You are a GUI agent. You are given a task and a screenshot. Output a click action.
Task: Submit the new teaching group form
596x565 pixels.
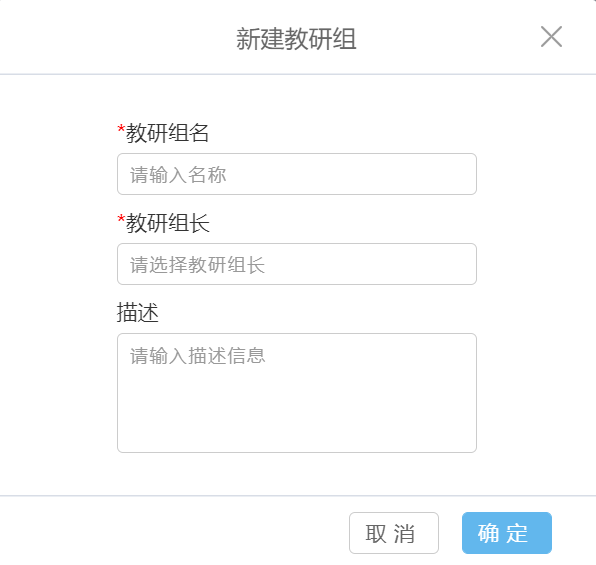coord(507,533)
